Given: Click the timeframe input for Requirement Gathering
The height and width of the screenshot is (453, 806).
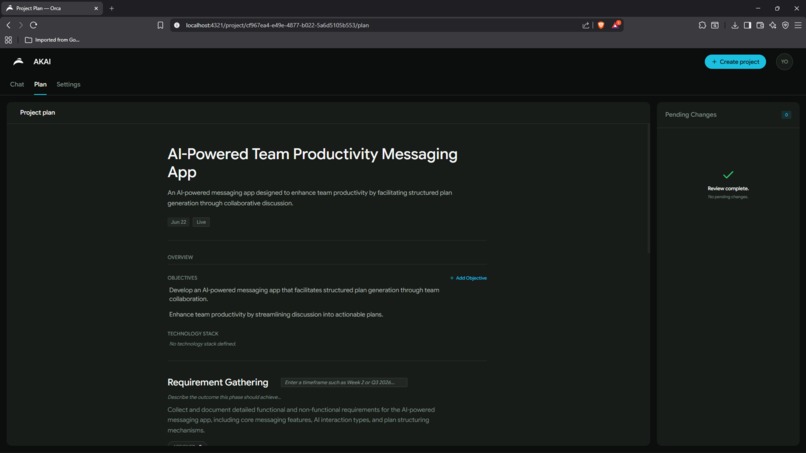Looking at the screenshot, I should [x=344, y=383].
